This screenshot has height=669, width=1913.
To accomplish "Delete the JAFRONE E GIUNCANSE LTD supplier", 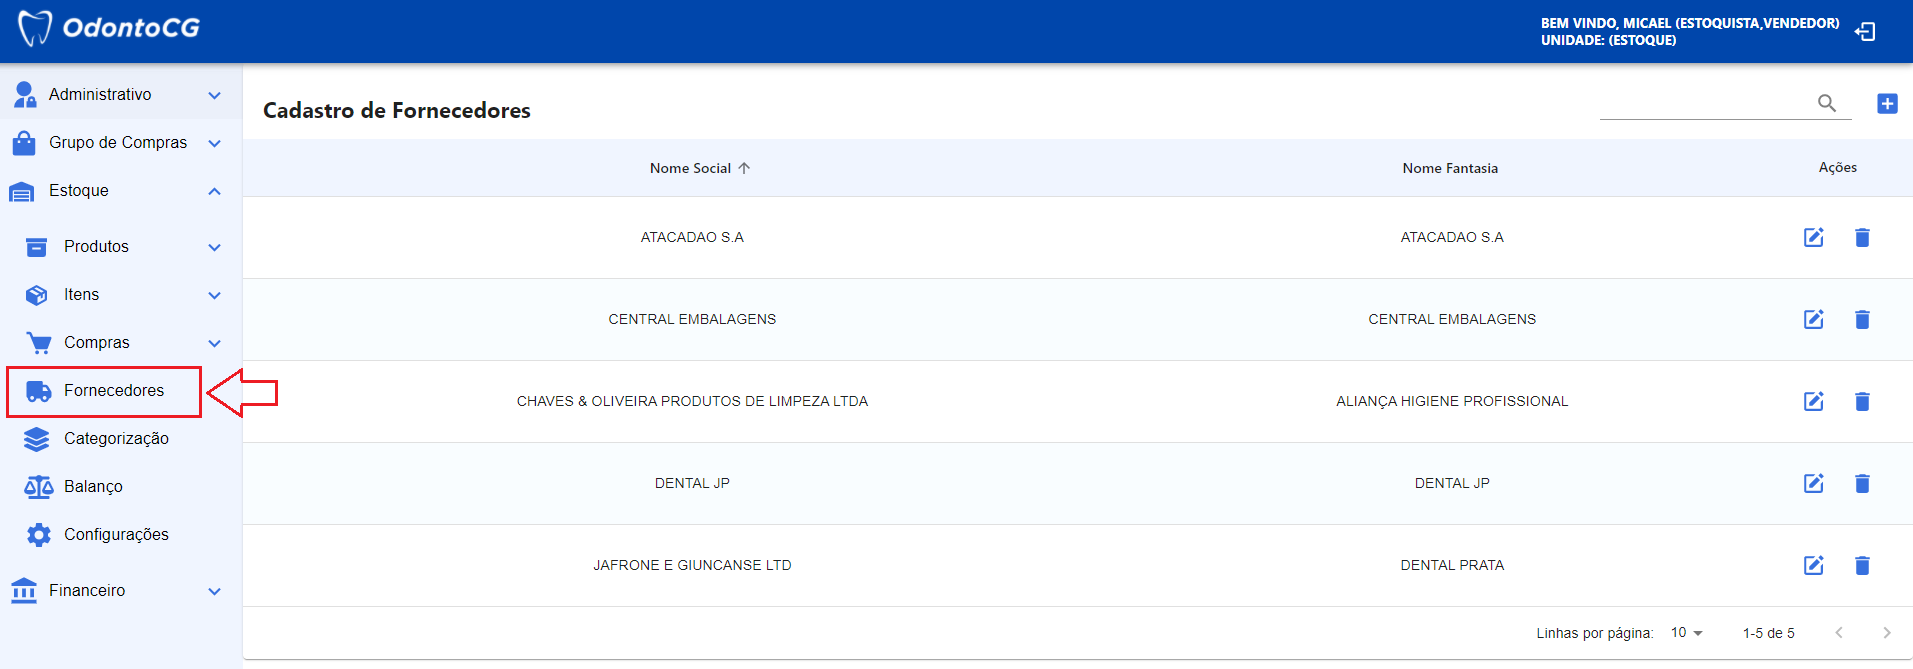I will click(1862, 566).
